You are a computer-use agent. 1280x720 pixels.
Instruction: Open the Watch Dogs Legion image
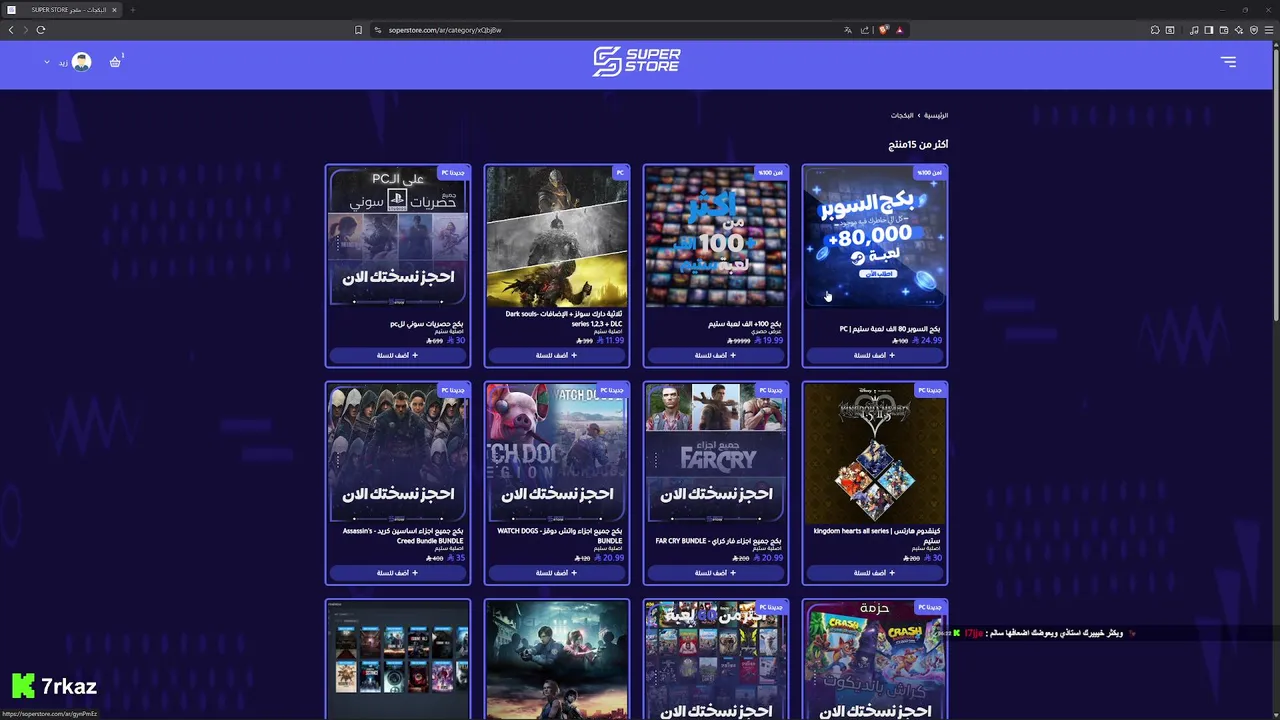(x=557, y=455)
